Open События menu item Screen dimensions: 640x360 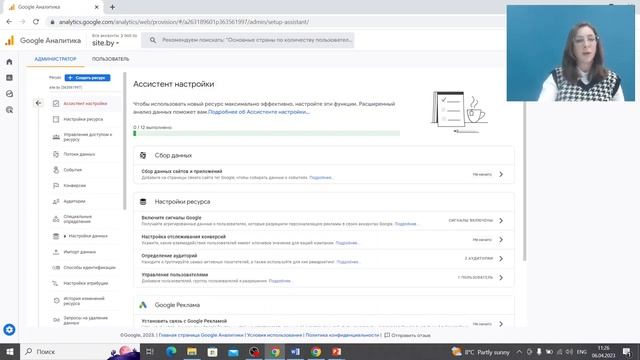pos(73,170)
